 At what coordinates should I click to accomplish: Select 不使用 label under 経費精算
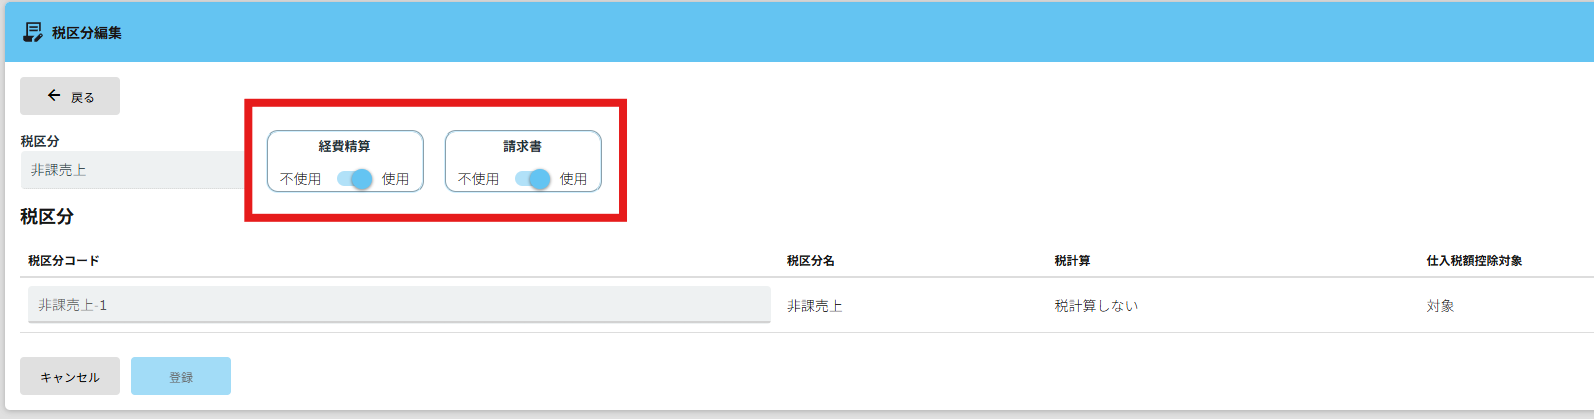click(x=300, y=179)
